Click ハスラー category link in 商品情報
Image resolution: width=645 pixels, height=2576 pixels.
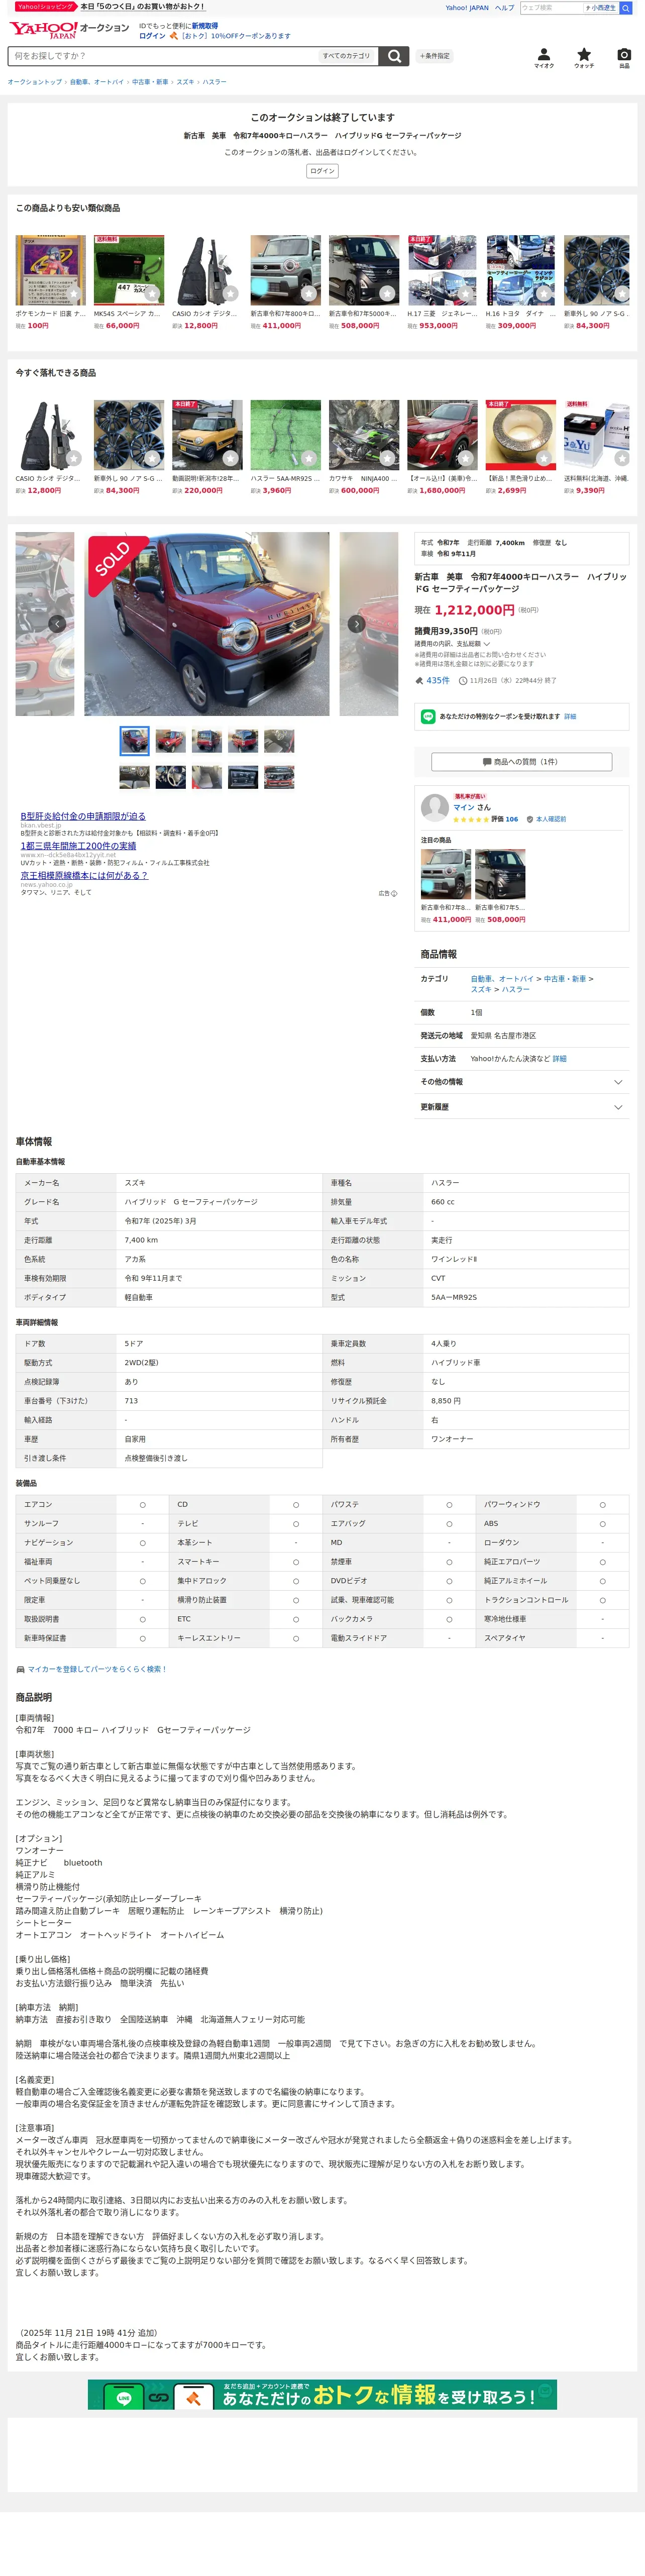click(516, 989)
